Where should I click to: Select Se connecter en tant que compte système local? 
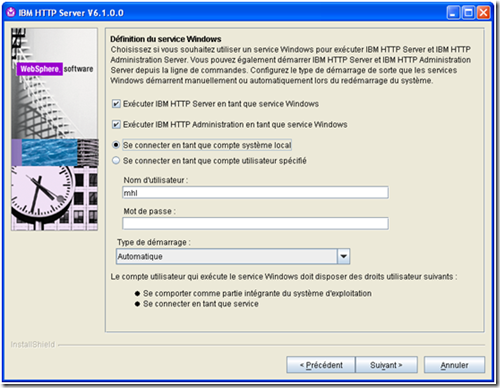116,145
